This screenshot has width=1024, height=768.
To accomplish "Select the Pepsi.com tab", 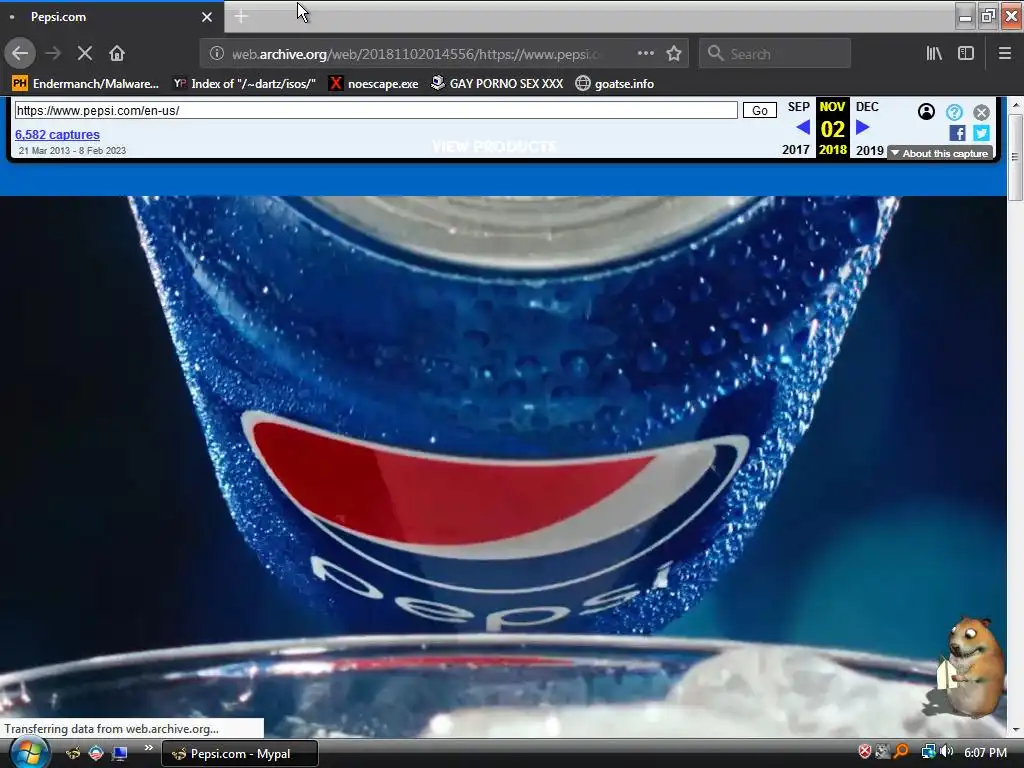I will coord(112,17).
